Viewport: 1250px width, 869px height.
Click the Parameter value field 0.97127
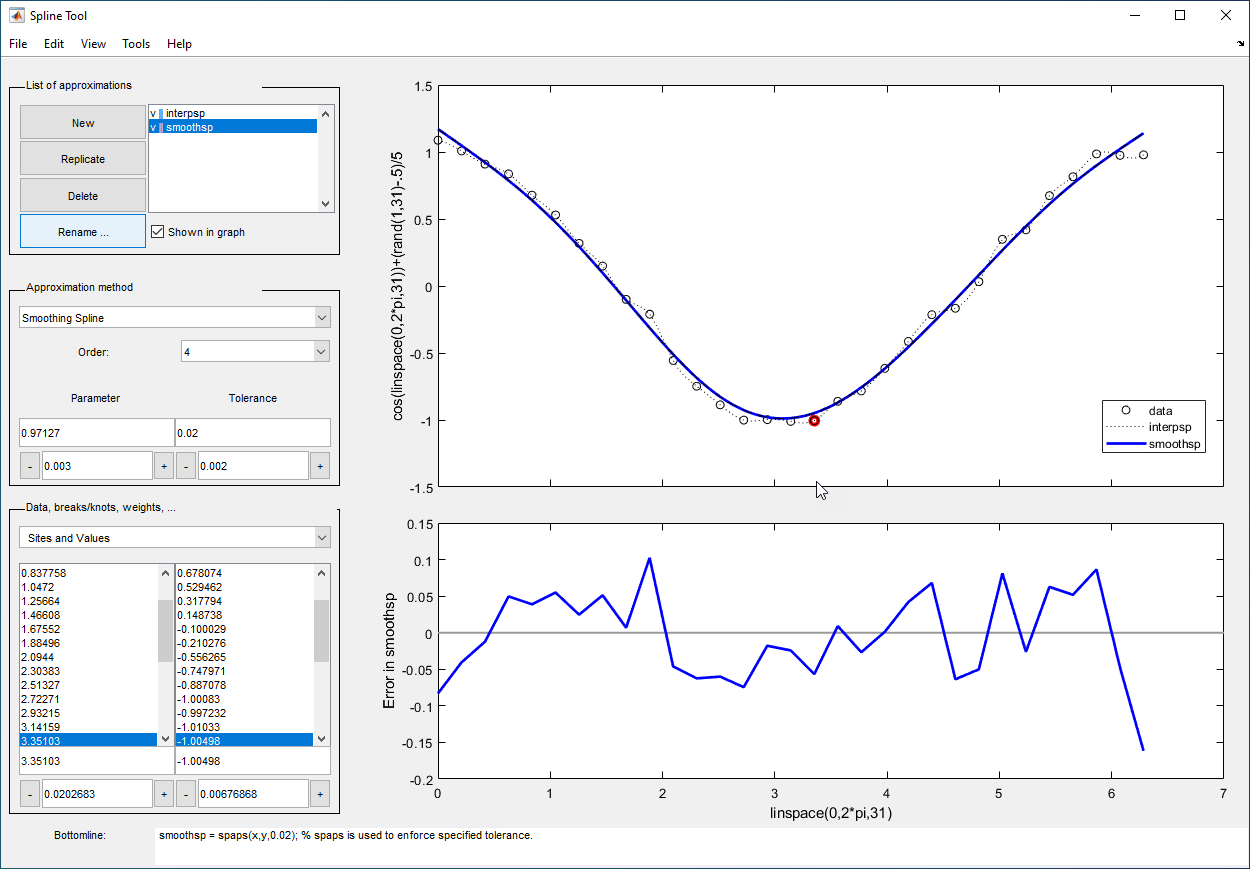tap(96, 432)
